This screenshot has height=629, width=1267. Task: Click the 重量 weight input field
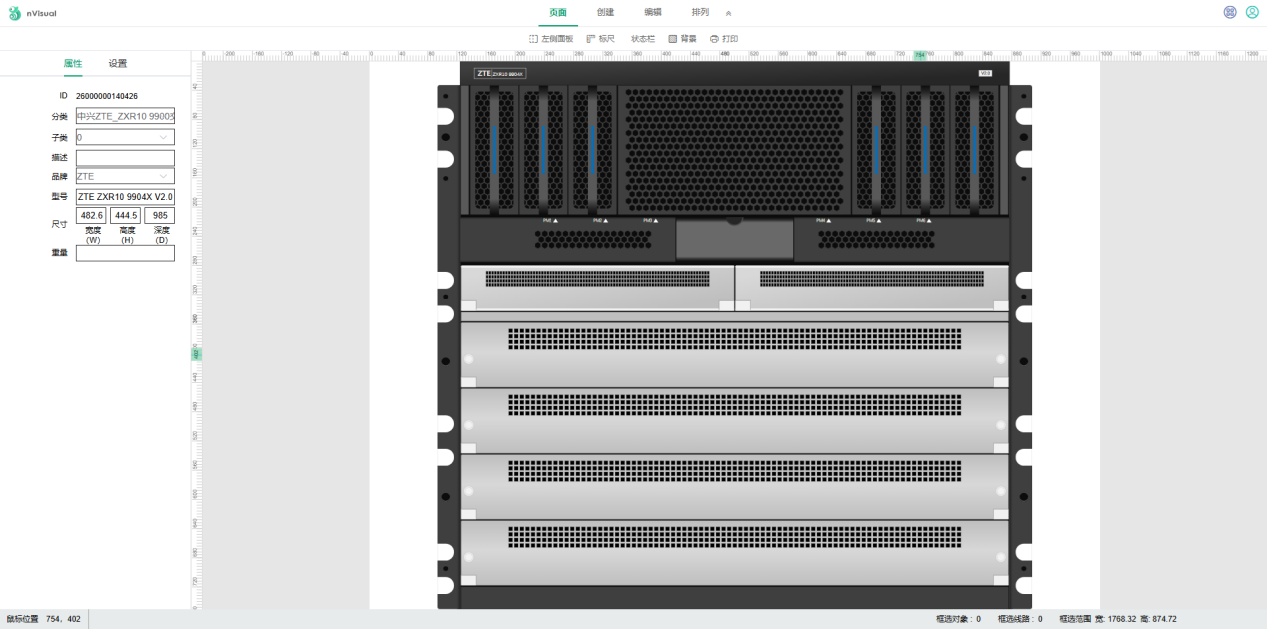(x=125, y=253)
